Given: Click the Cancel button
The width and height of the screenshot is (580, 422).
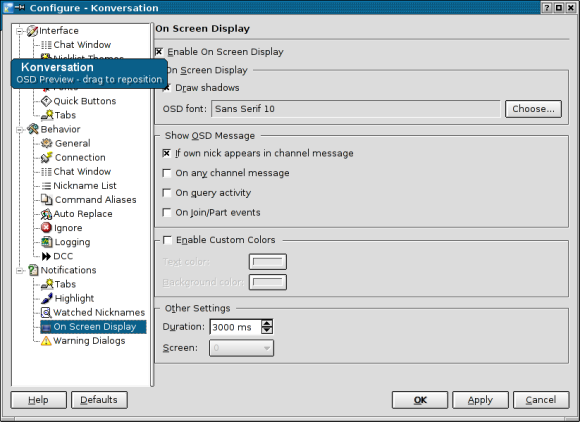Looking at the screenshot, I should coord(541,400).
